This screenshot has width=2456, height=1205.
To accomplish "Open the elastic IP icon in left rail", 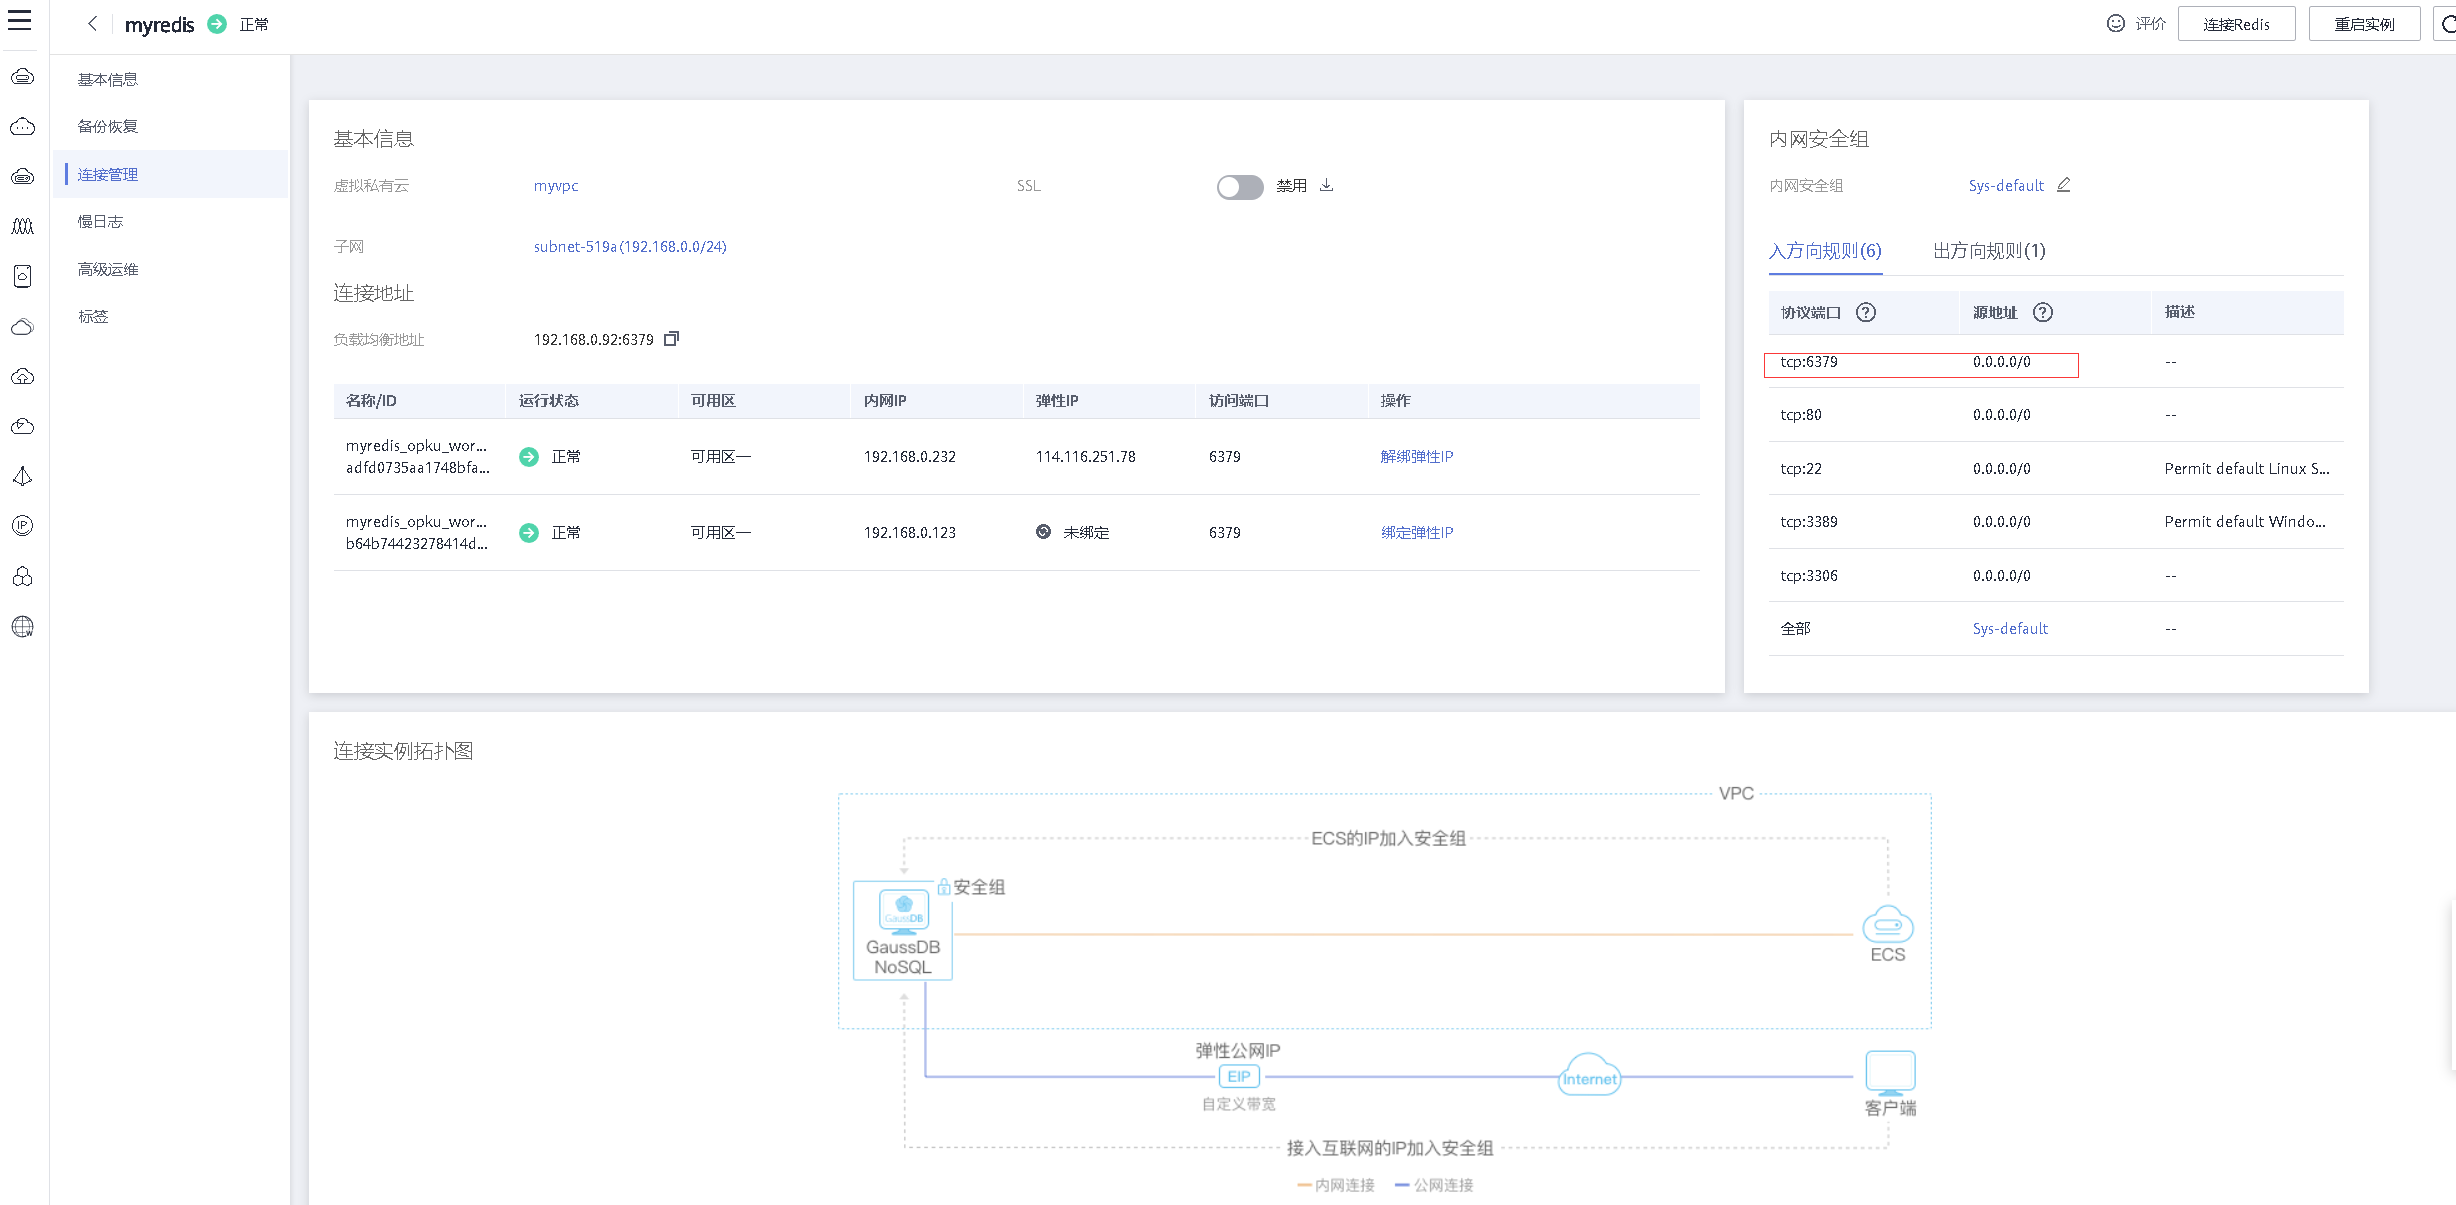I will (22, 526).
